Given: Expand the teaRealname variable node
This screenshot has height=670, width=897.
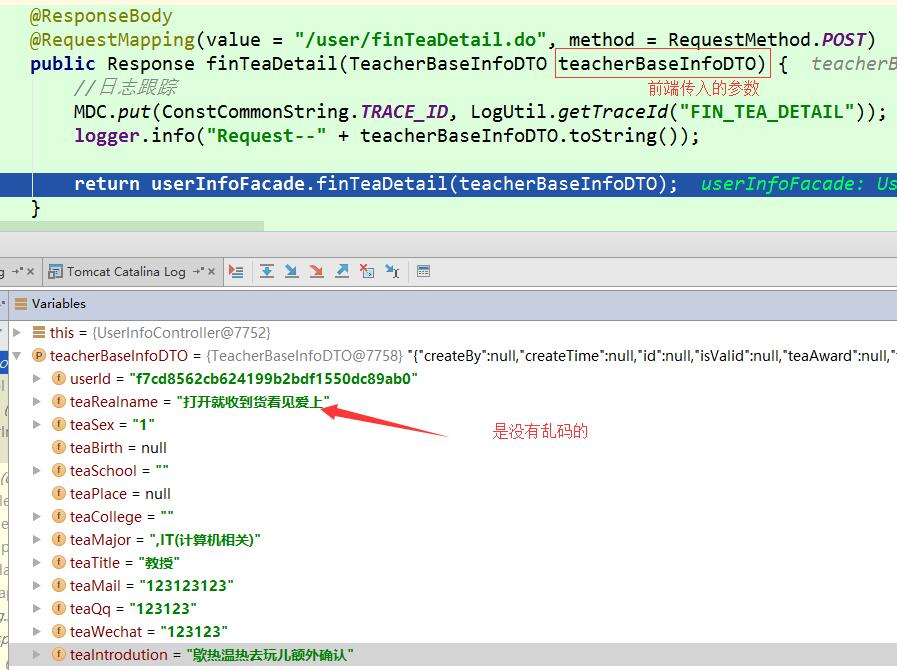Looking at the screenshot, I should pyautogui.click(x=38, y=400).
